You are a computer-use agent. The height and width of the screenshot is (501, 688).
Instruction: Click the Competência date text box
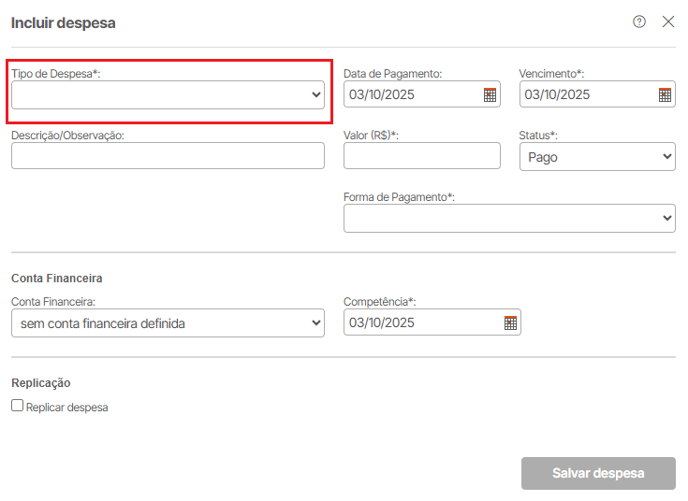coord(420,323)
